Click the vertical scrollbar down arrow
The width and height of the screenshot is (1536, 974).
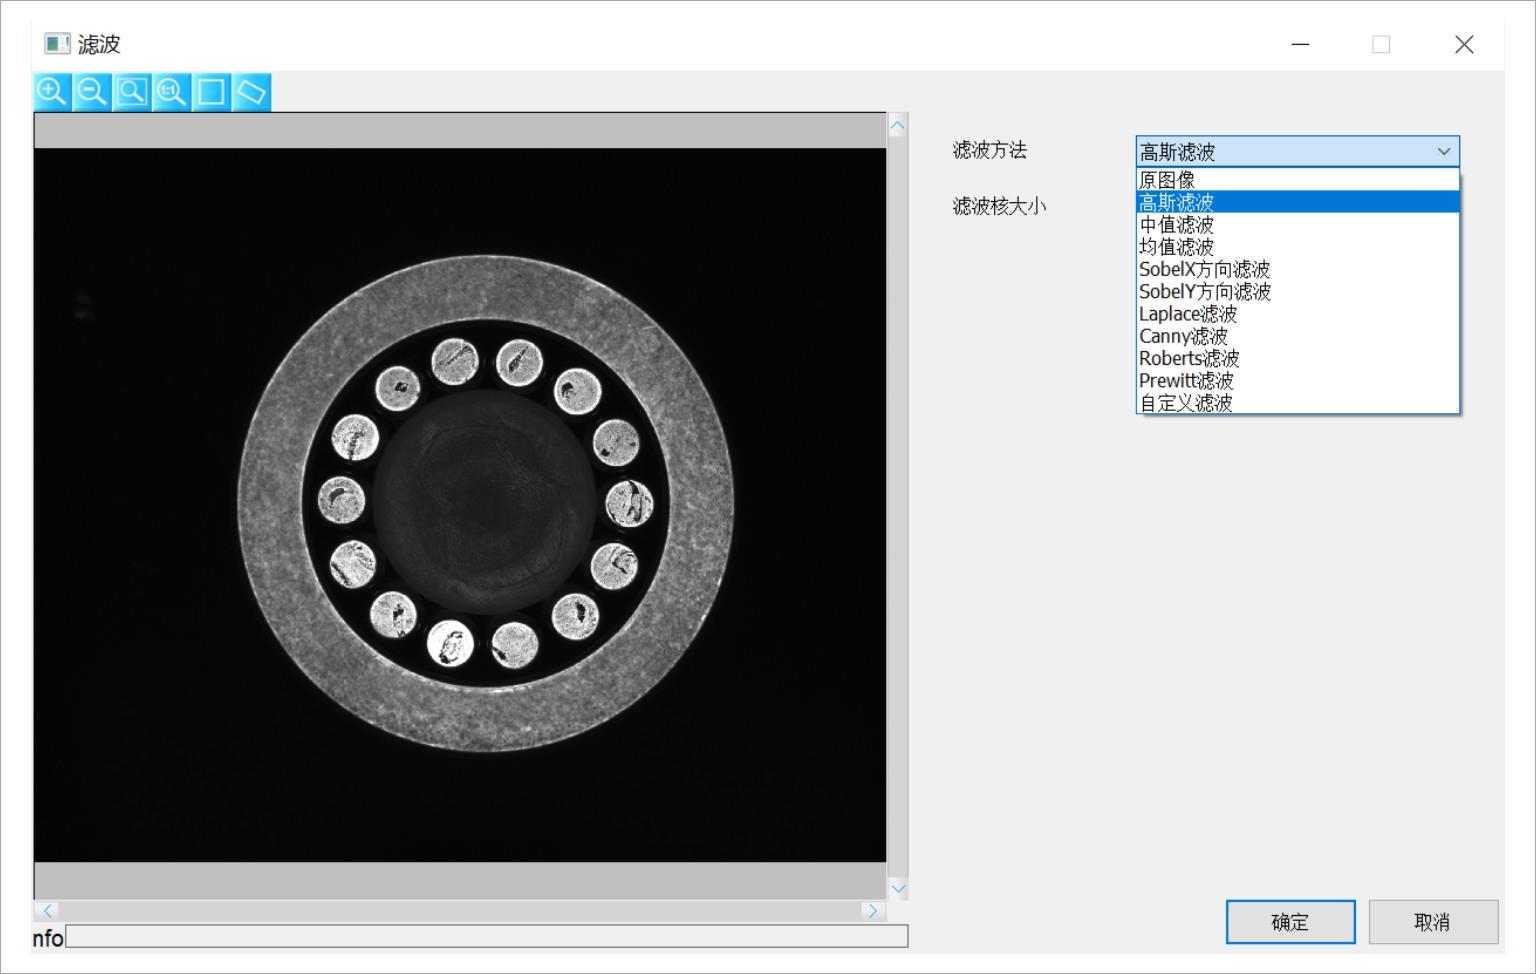897,888
